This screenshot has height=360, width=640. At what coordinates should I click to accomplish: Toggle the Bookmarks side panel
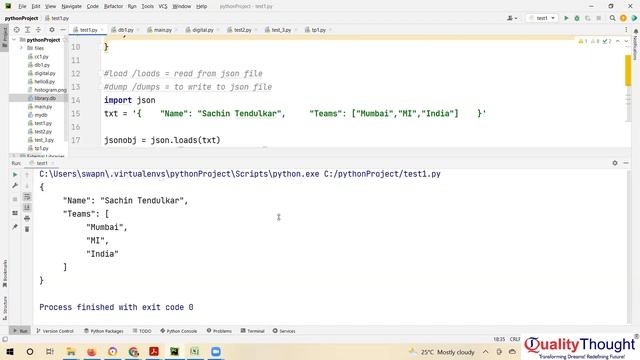point(4,273)
